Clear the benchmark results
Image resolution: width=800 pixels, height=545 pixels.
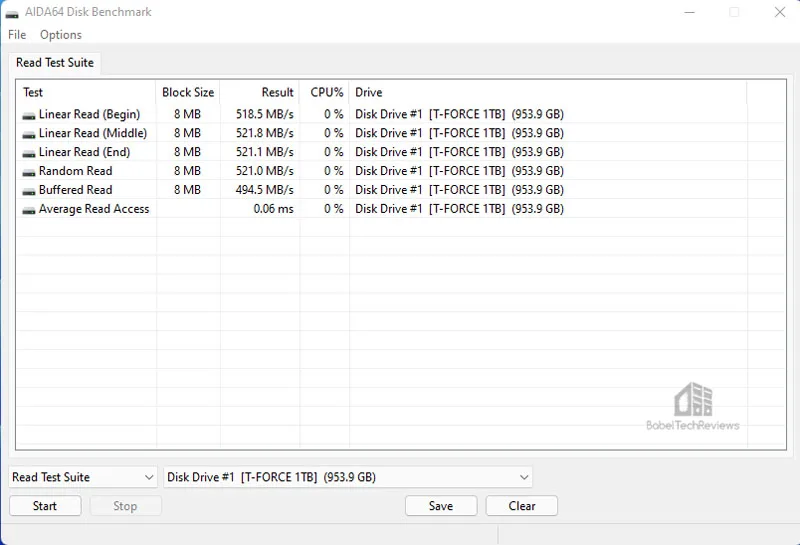521,506
